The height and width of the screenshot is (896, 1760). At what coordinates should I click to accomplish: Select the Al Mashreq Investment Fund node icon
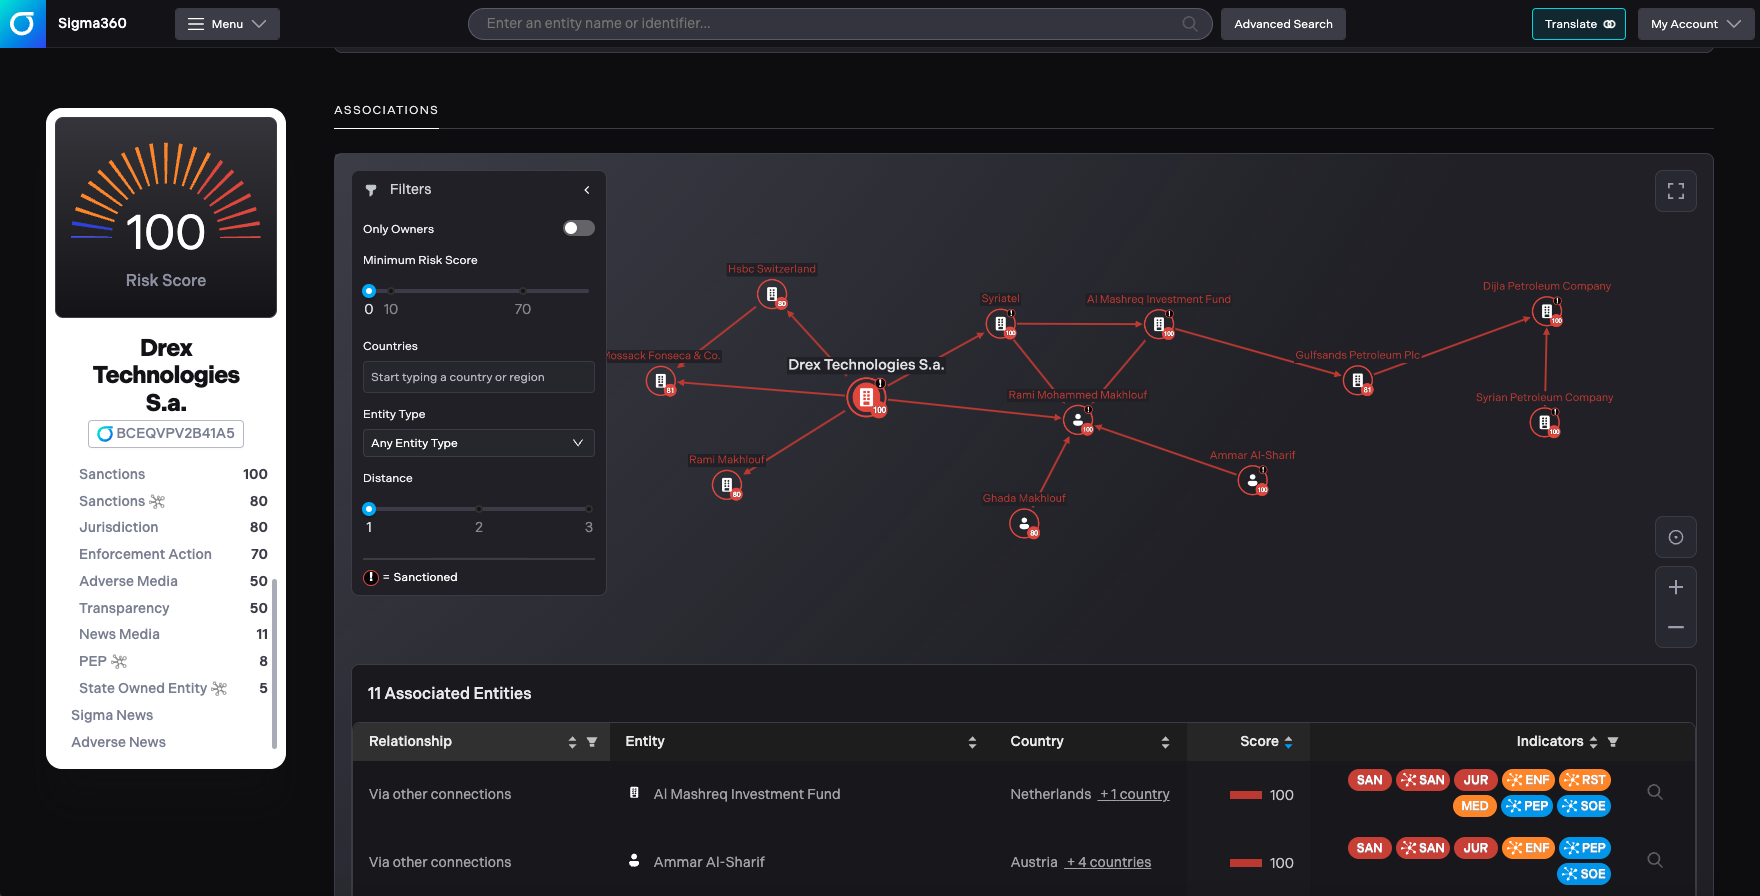1158,324
